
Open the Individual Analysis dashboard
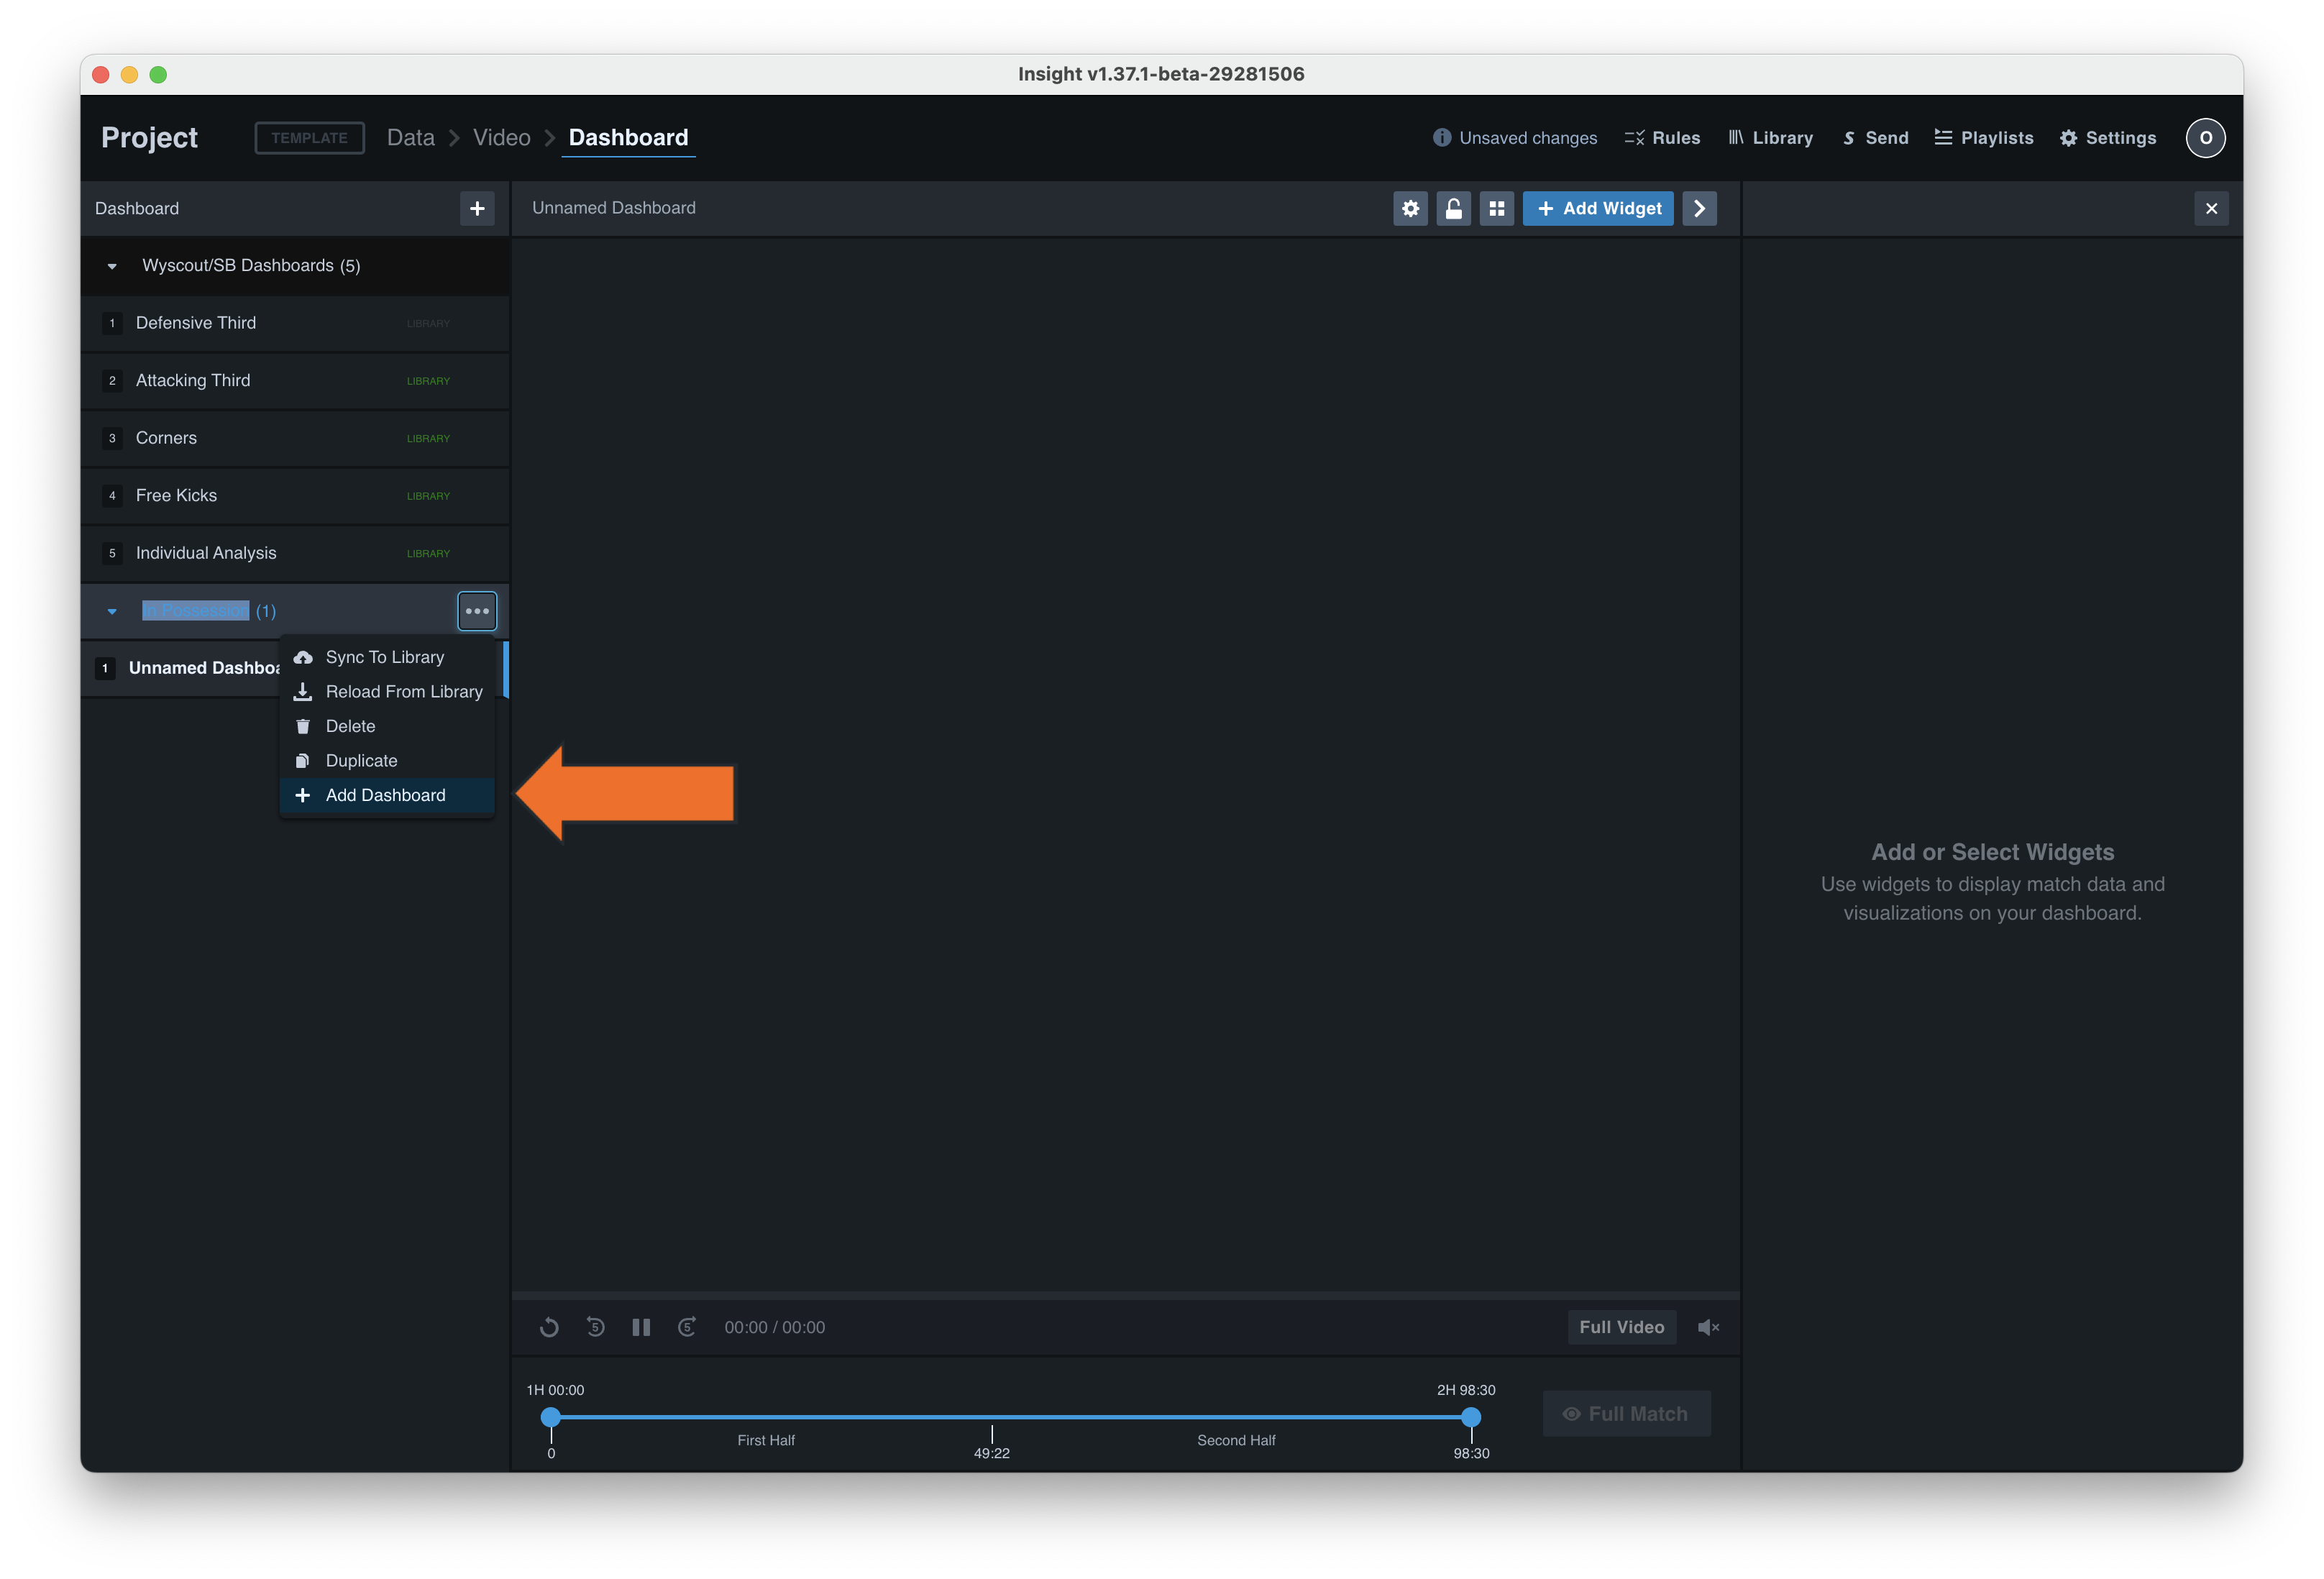pyautogui.click(x=295, y=553)
